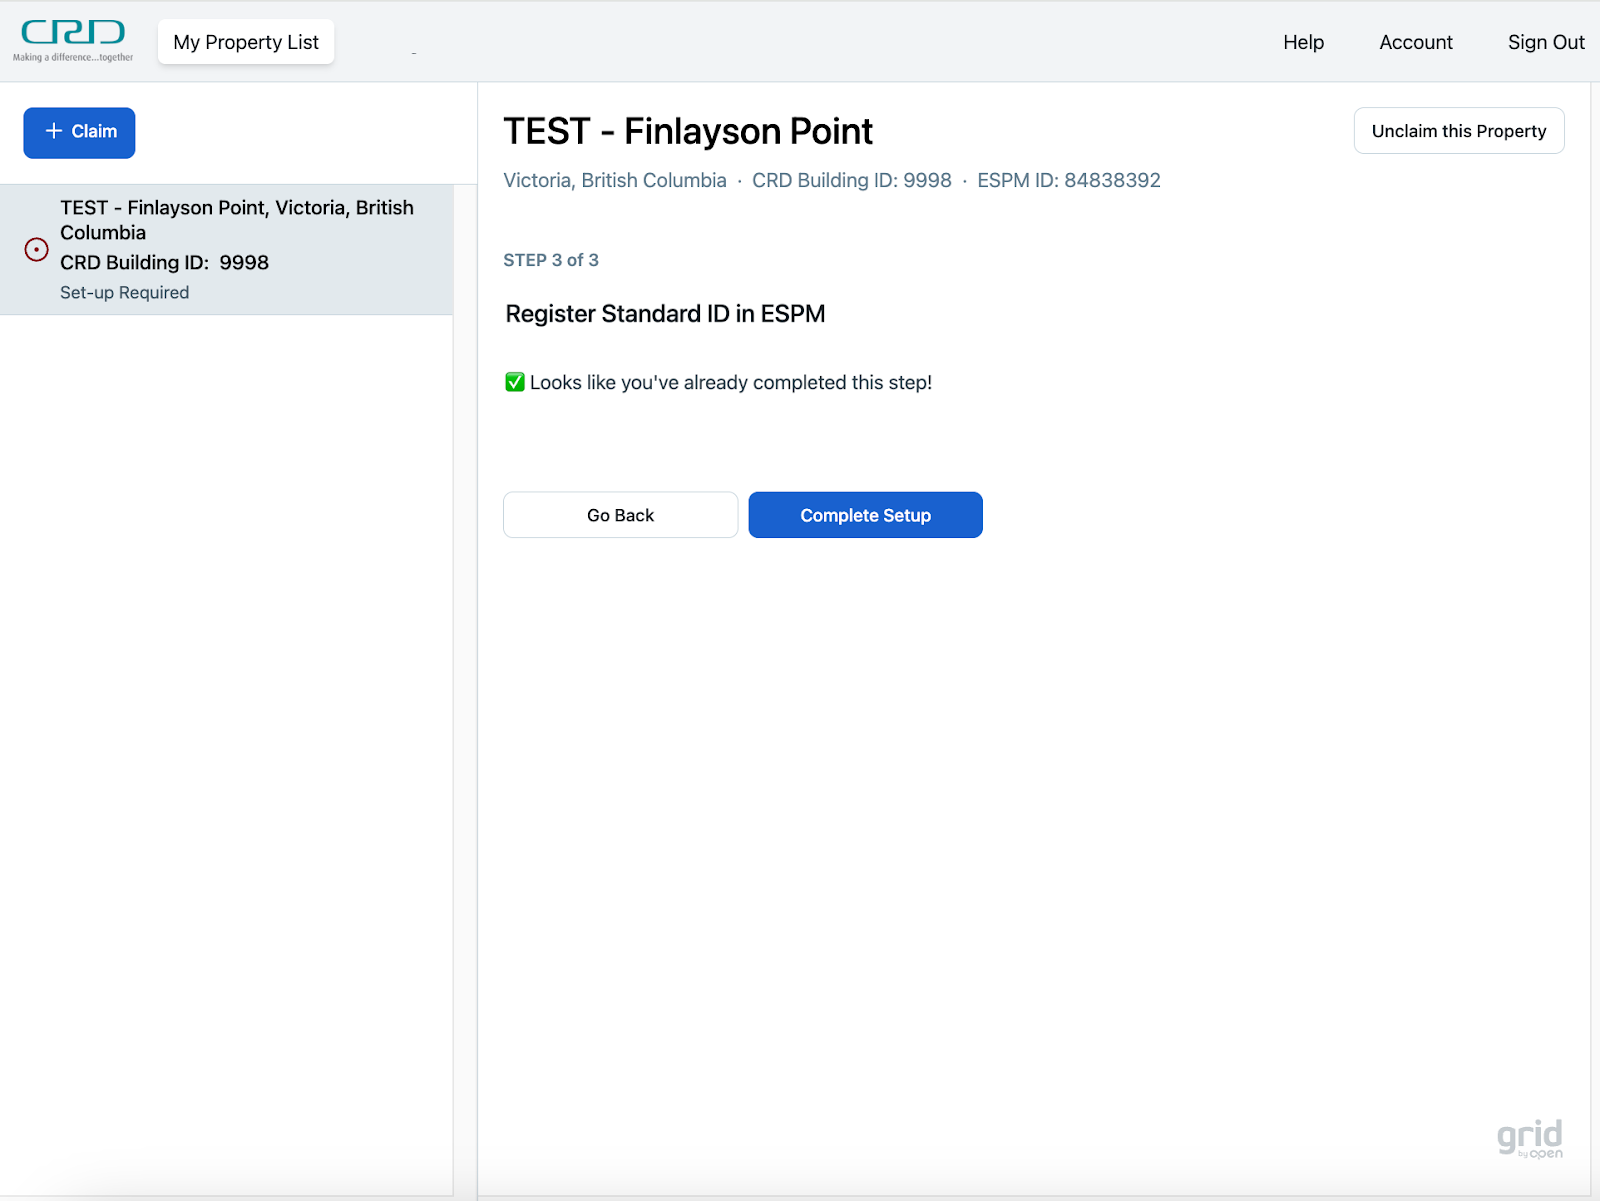Click the Victoria, British Columbia location text
Viewport: 1600px width, 1201px height.
point(614,181)
